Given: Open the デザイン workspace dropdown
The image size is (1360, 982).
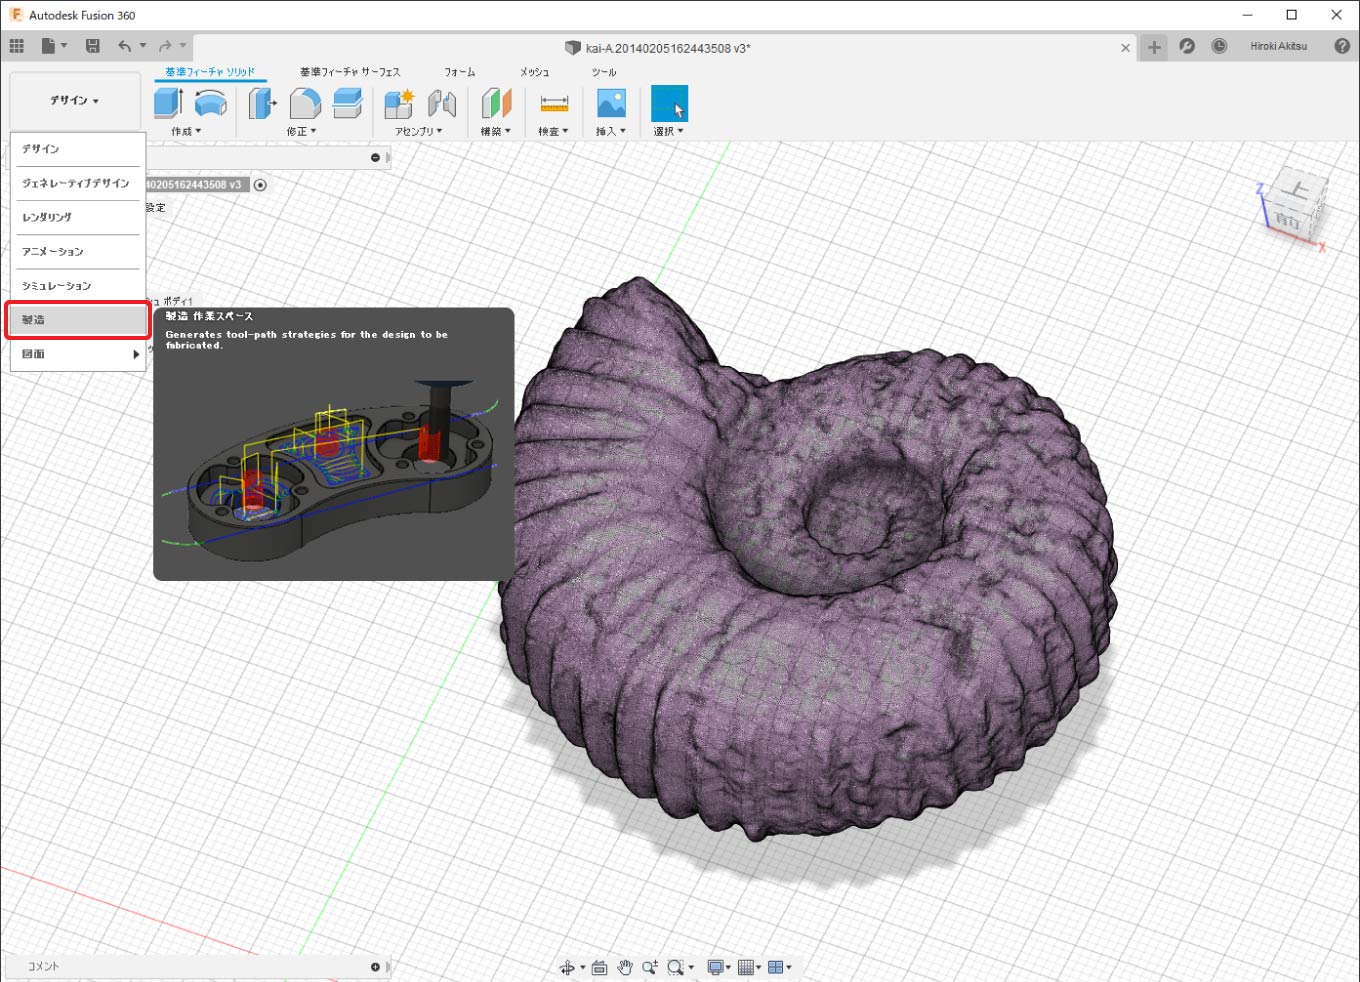Looking at the screenshot, I should [x=75, y=101].
